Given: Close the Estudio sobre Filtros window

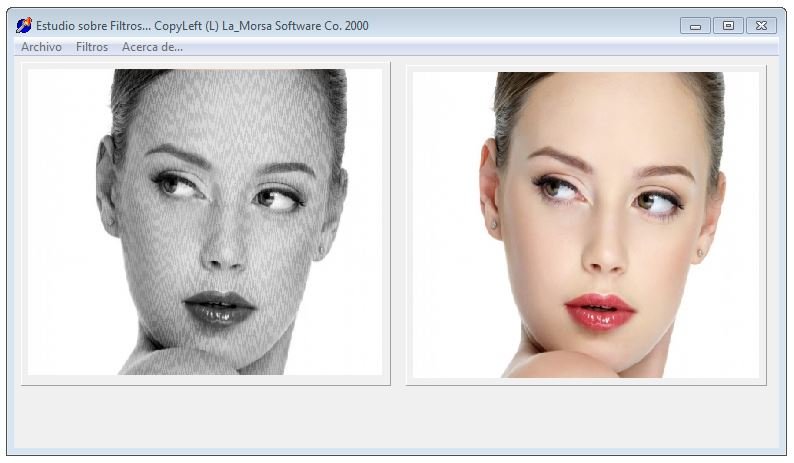Looking at the screenshot, I should point(761,26).
